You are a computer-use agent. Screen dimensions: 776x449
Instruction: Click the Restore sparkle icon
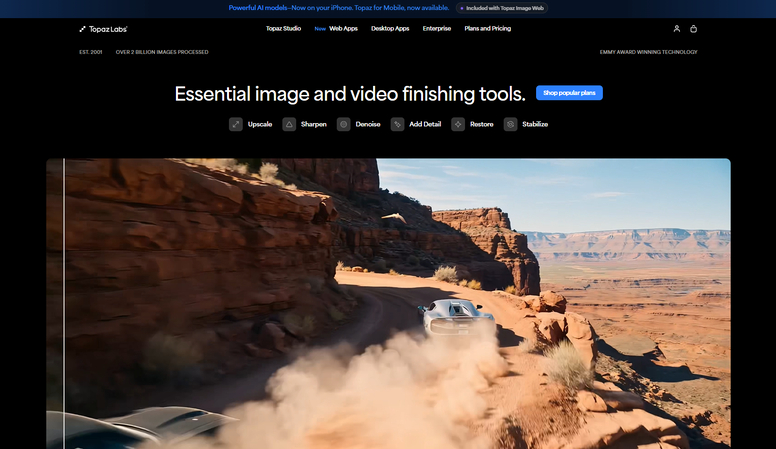[458, 124]
